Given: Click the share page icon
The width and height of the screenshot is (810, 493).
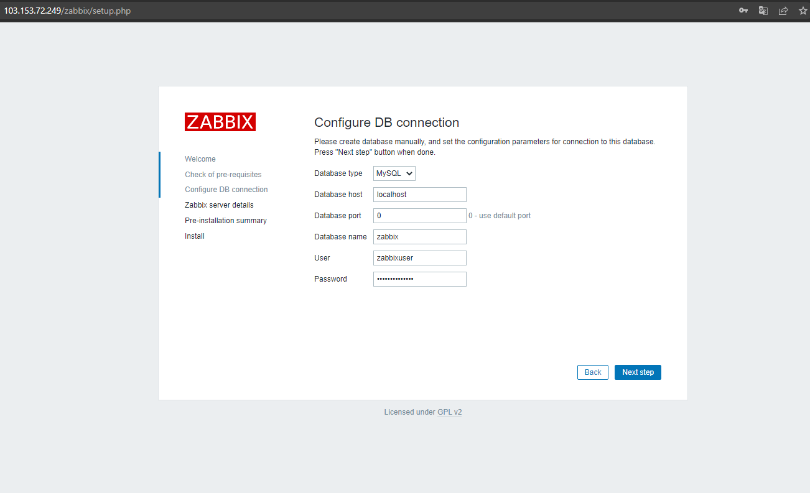Looking at the screenshot, I should (783, 10).
